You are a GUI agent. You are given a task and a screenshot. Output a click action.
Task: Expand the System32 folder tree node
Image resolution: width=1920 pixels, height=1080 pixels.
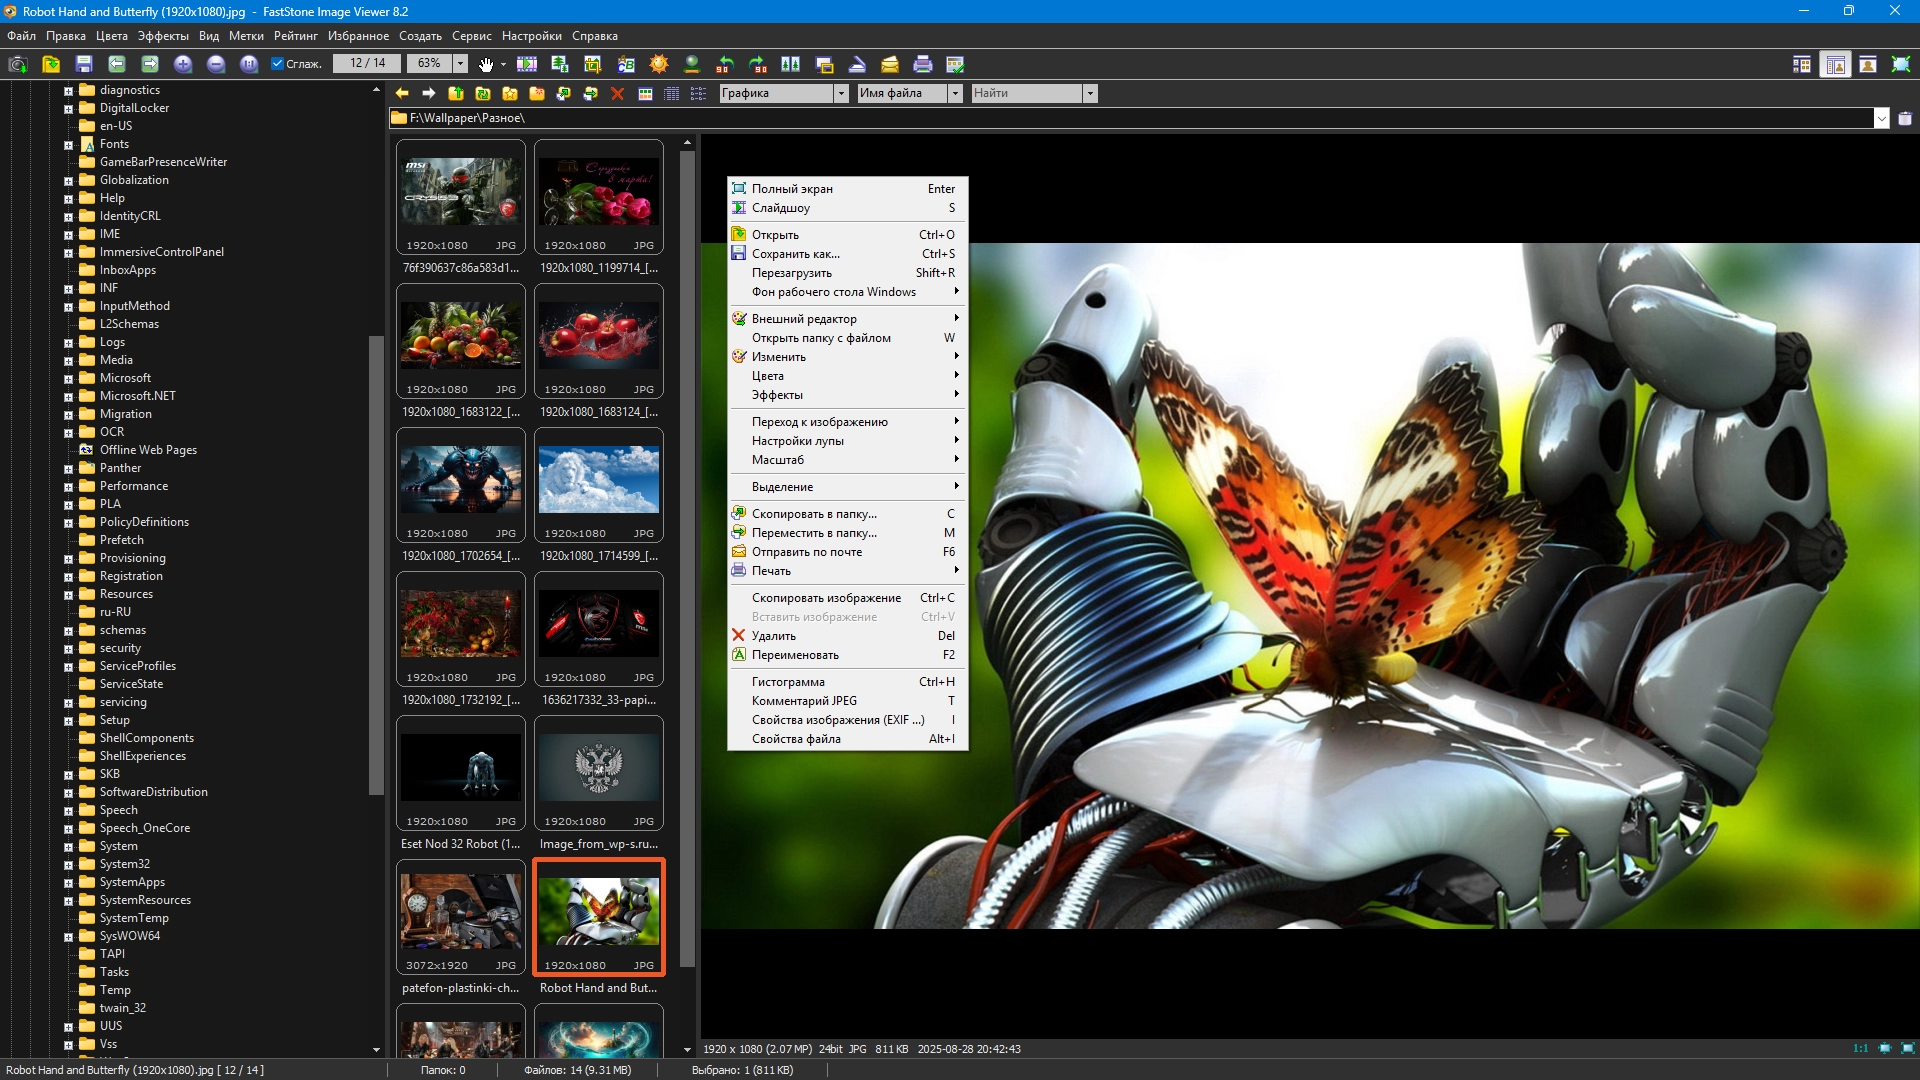(68, 865)
